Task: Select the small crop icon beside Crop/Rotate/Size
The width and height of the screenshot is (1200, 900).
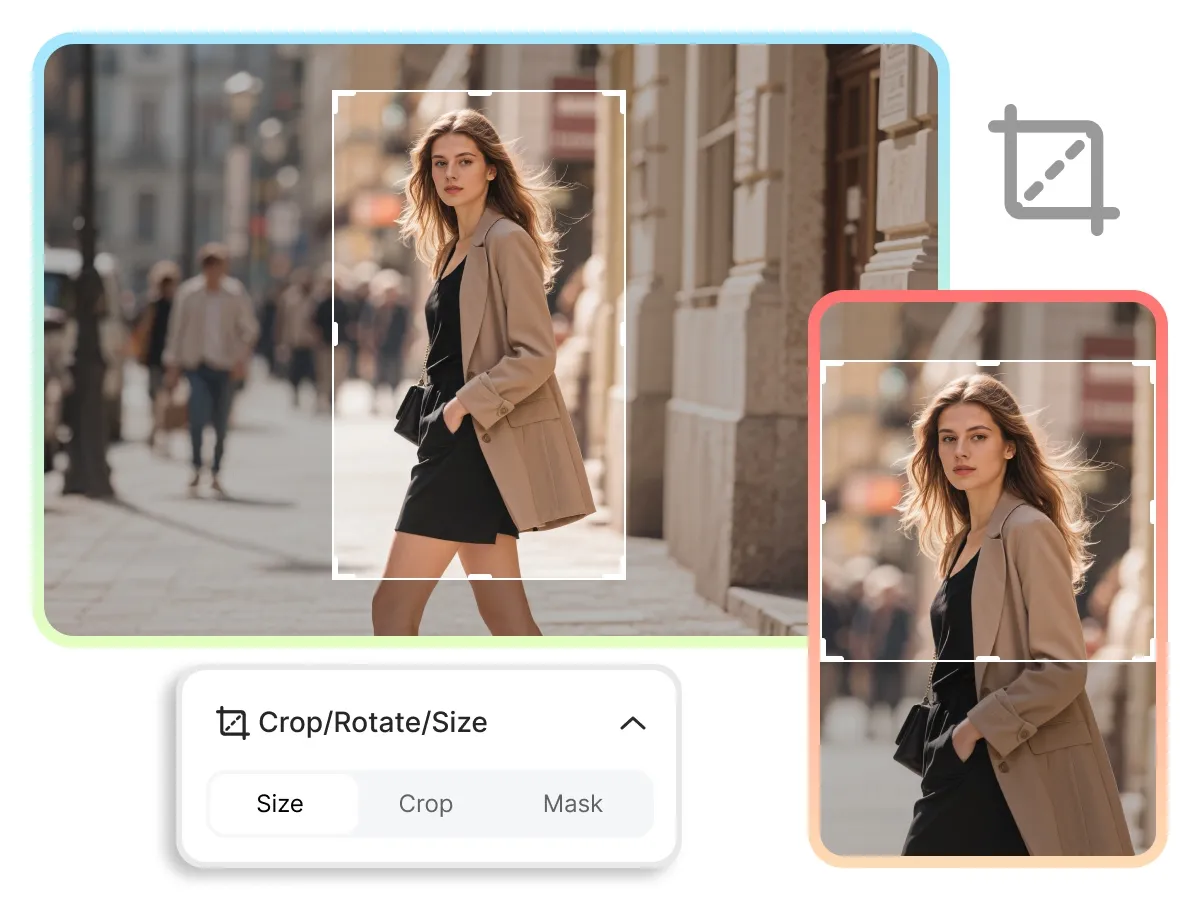Action: [x=233, y=722]
